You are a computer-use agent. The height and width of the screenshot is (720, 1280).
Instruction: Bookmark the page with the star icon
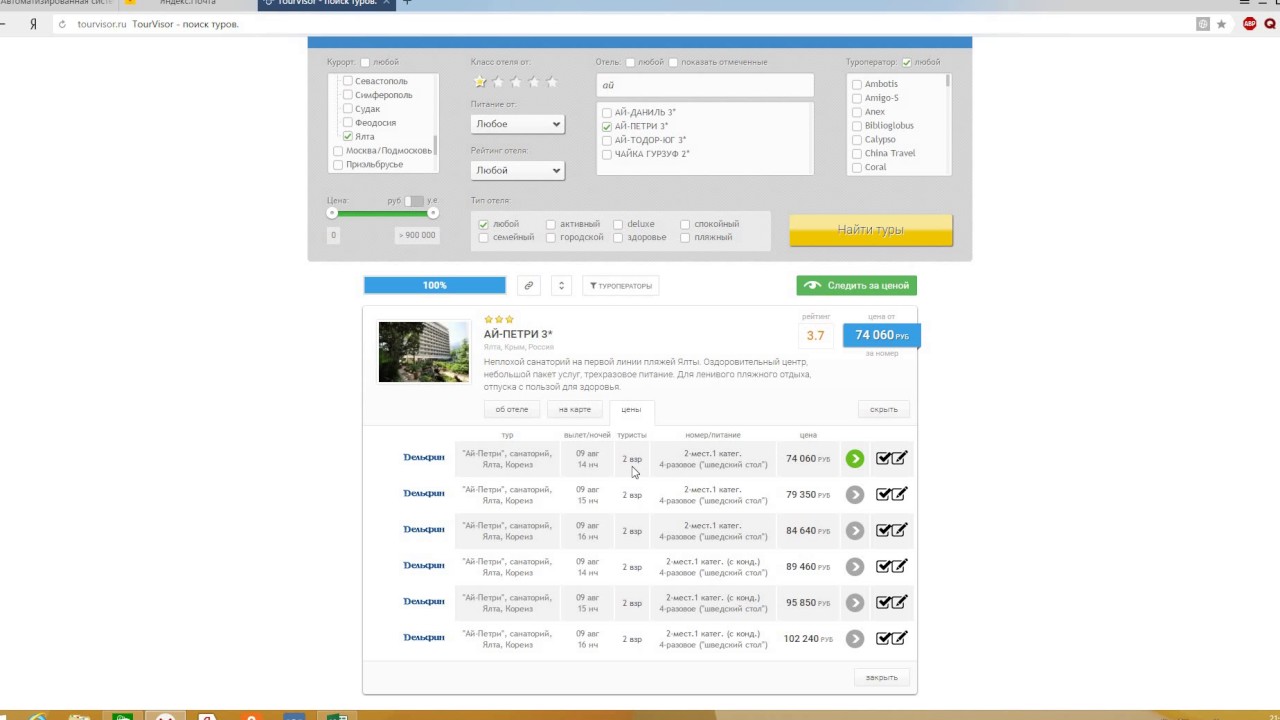point(1221,24)
